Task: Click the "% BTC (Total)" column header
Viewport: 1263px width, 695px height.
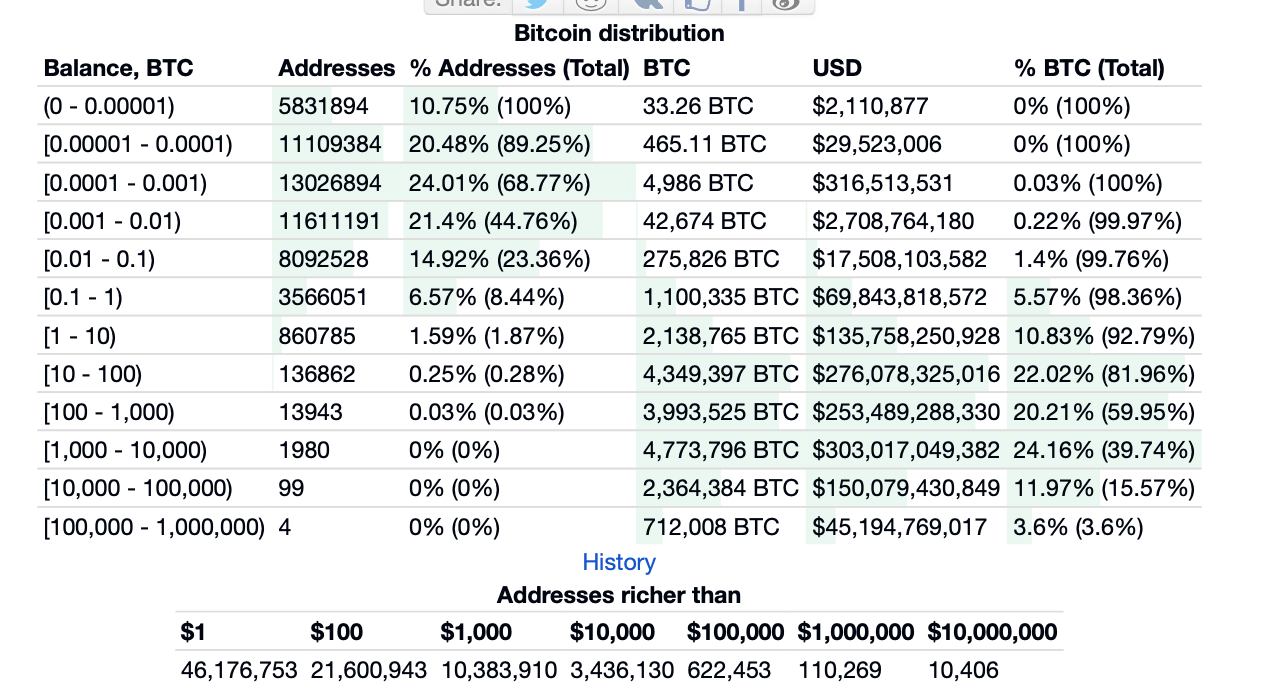Action: pyautogui.click(x=1089, y=68)
